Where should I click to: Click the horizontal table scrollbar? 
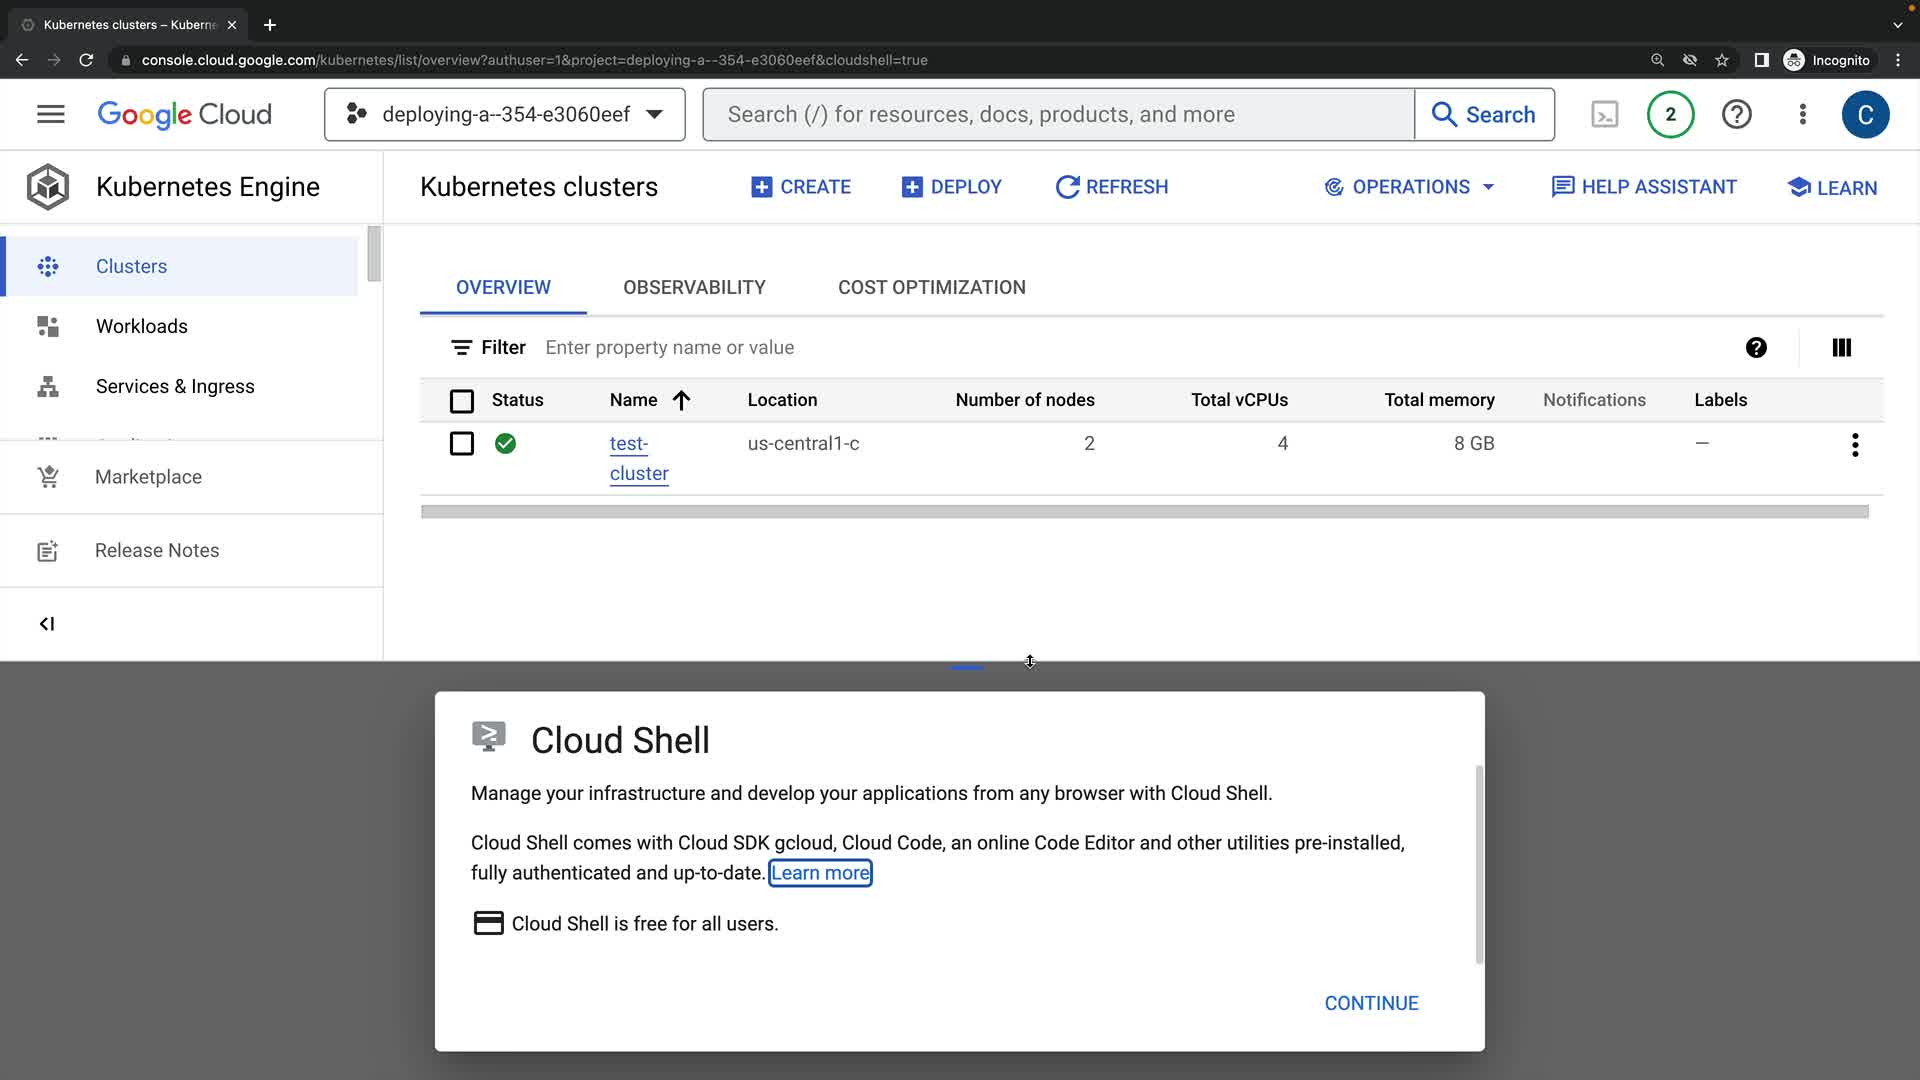1144,512
